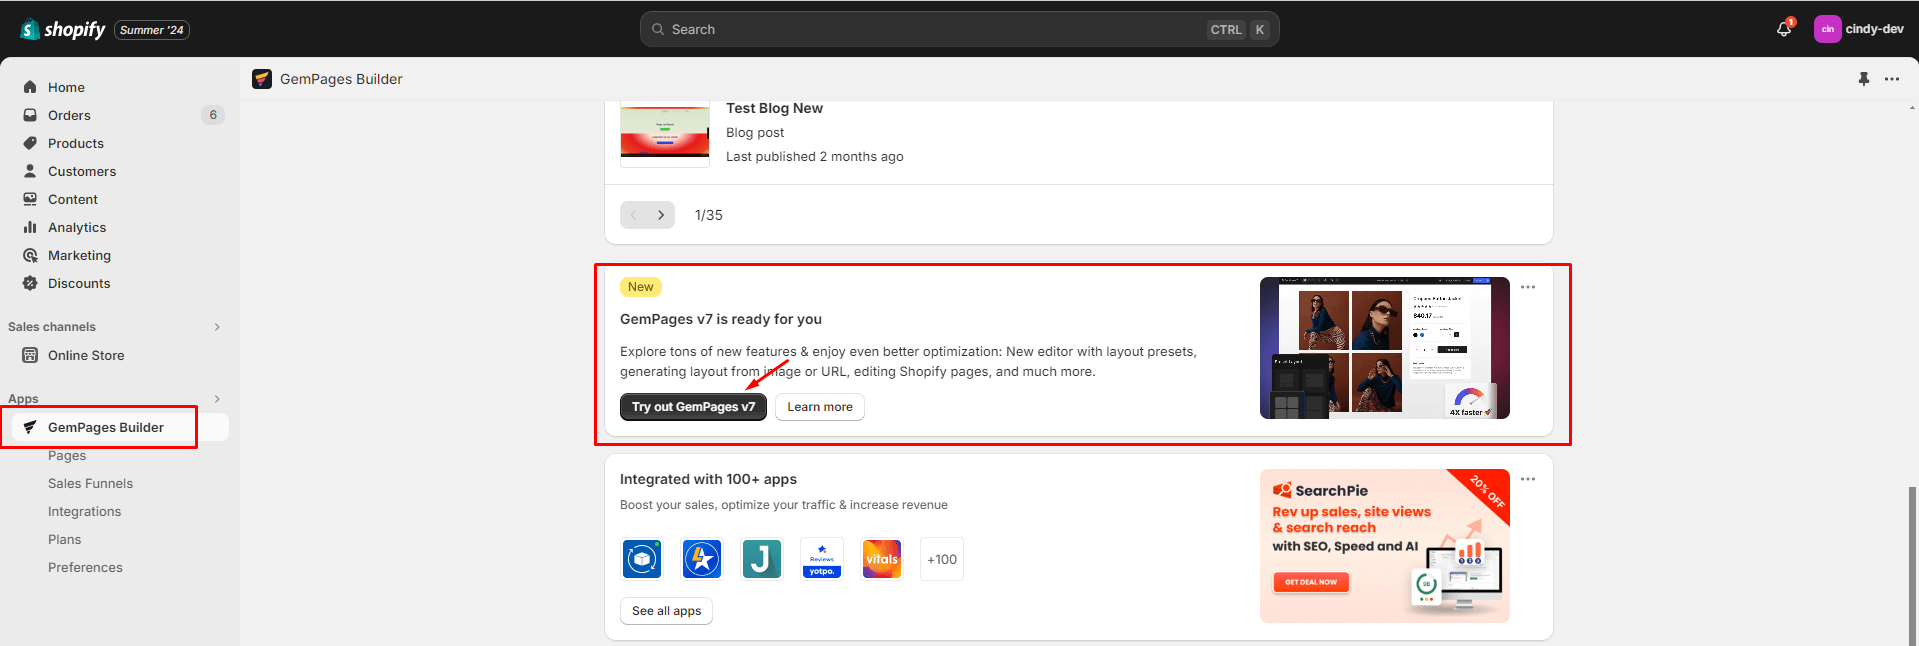This screenshot has height=646, width=1919.
Task: Click the Orders inbox icon
Action: point(30,115)
